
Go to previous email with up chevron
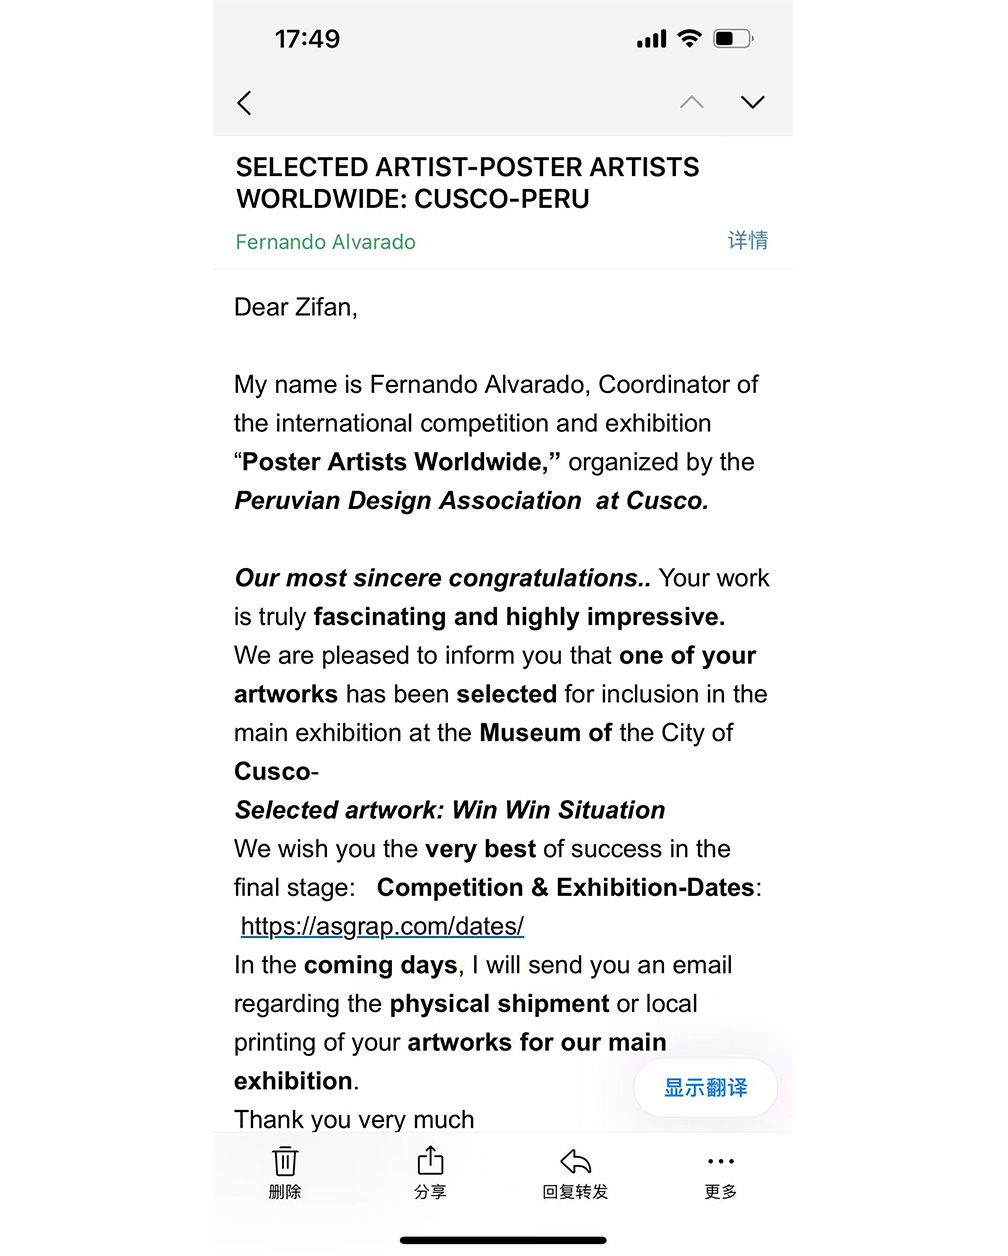click(x=692, y=102)
